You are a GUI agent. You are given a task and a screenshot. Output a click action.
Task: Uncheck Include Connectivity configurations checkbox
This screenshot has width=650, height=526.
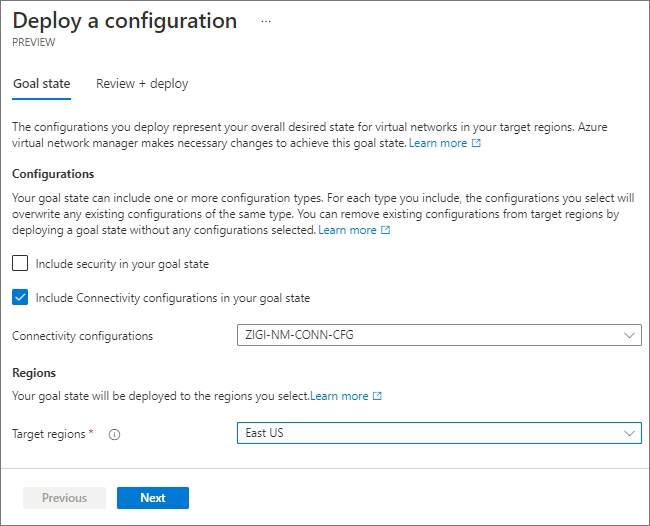(x=20, y=297)
